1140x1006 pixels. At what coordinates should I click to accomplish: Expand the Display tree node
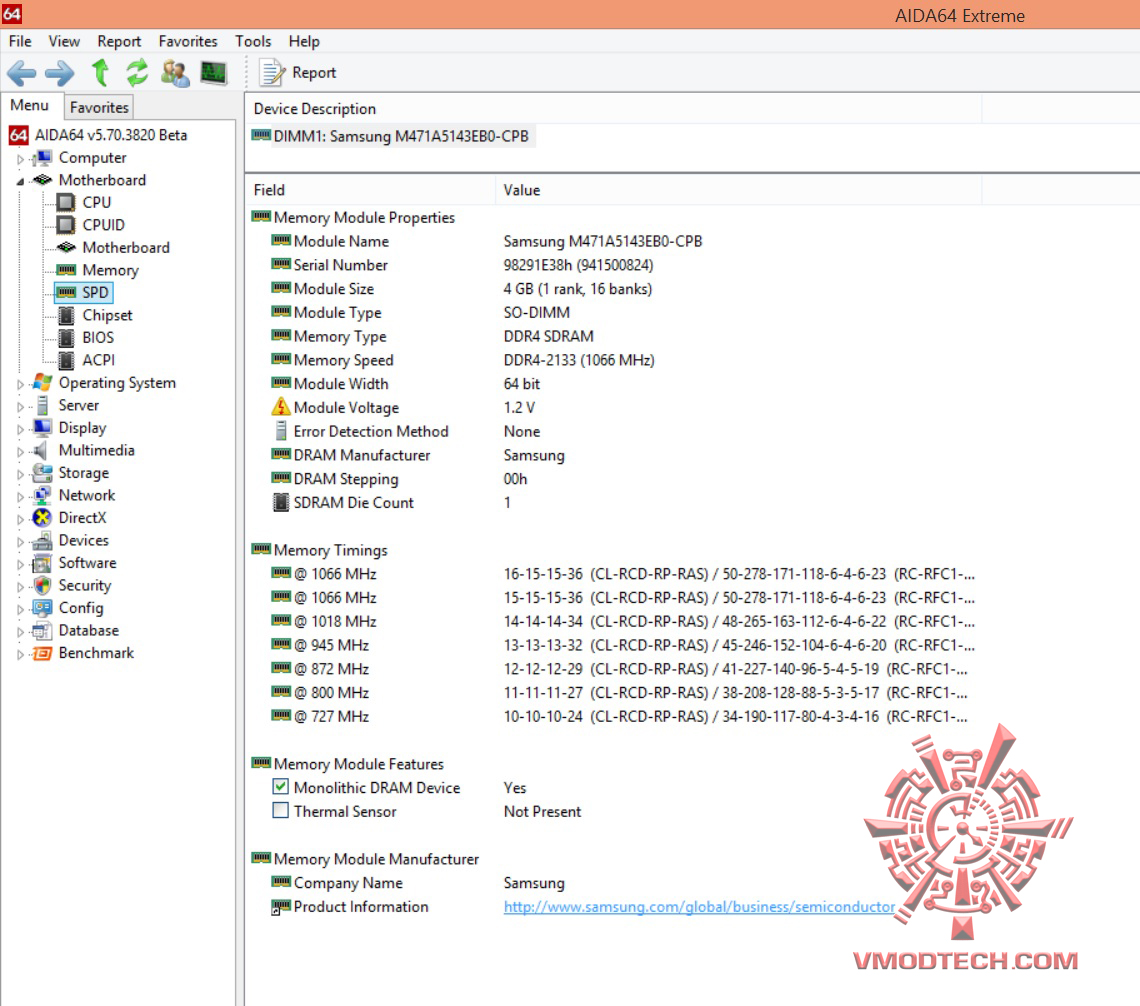pyautogui.click(x=20, y=429)
